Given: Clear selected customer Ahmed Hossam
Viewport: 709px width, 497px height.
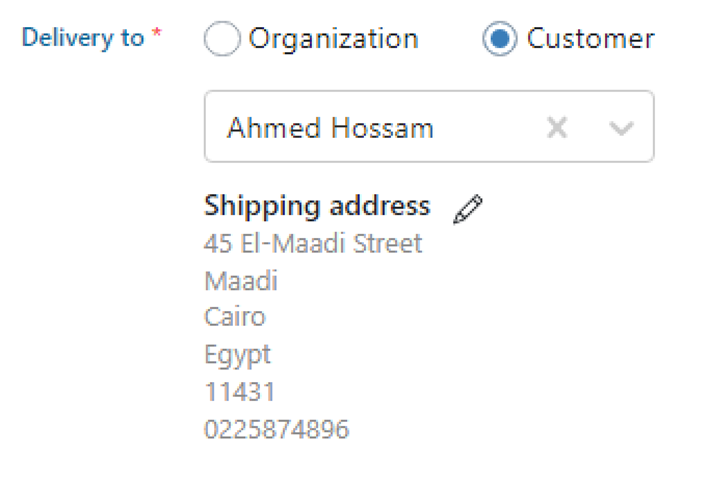Looking at the screenshot, I should click(x=557, y=128).
